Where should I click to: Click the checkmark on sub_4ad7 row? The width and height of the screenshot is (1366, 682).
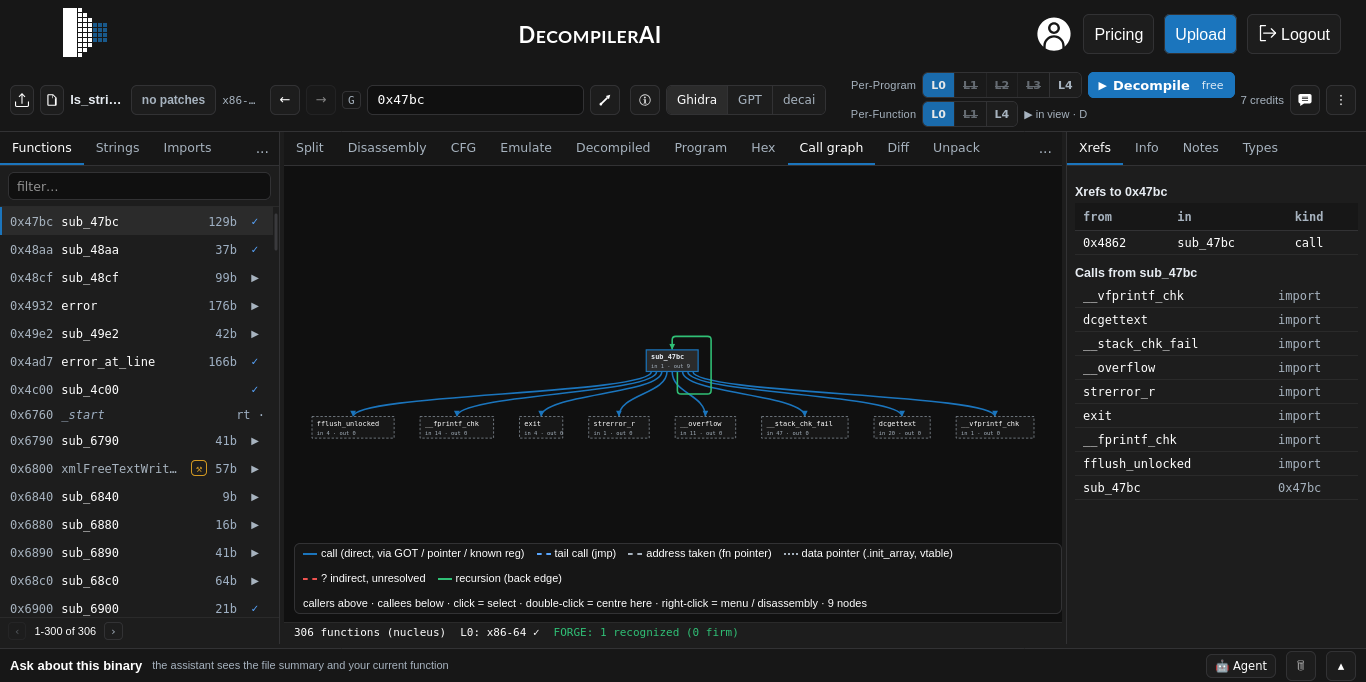coord(255,362)
